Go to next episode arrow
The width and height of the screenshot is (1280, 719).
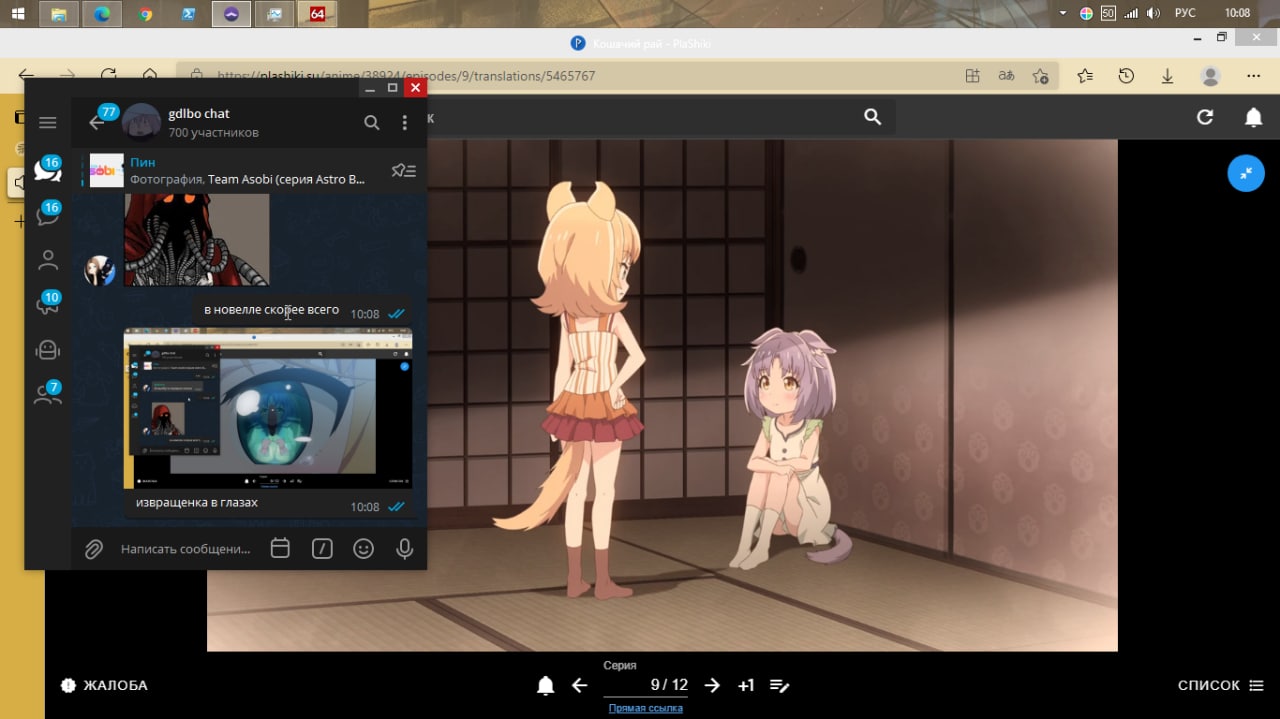712,685
